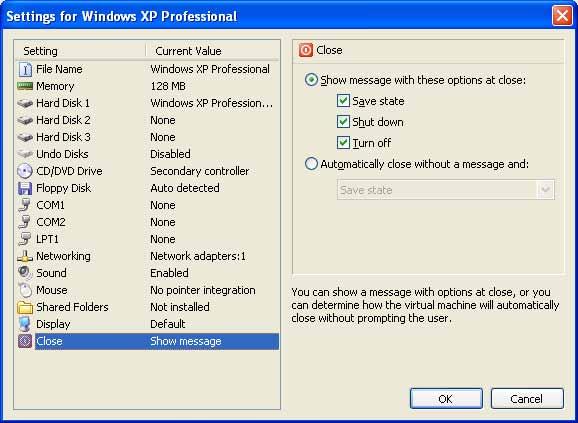
Task: Click the red Close icon in panel header
Action: pos(306,50)
